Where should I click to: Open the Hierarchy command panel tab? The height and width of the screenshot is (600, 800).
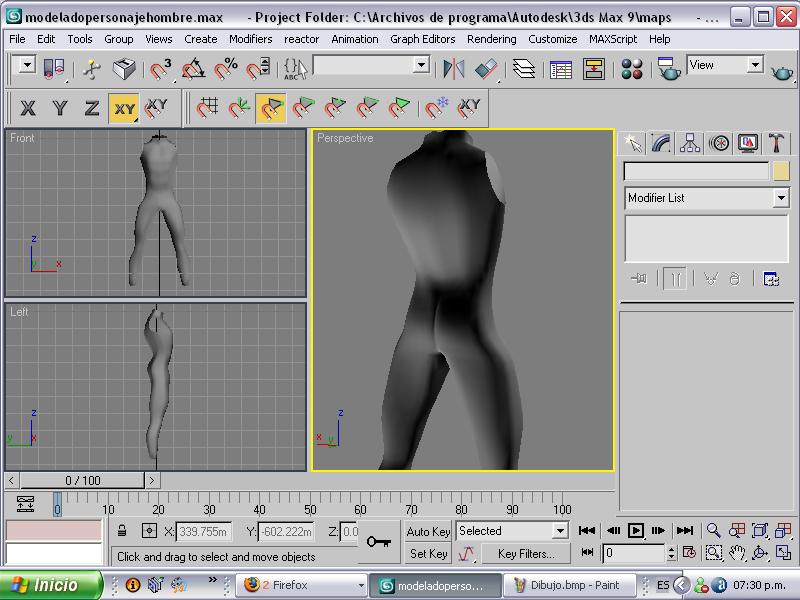pos(690,143)
